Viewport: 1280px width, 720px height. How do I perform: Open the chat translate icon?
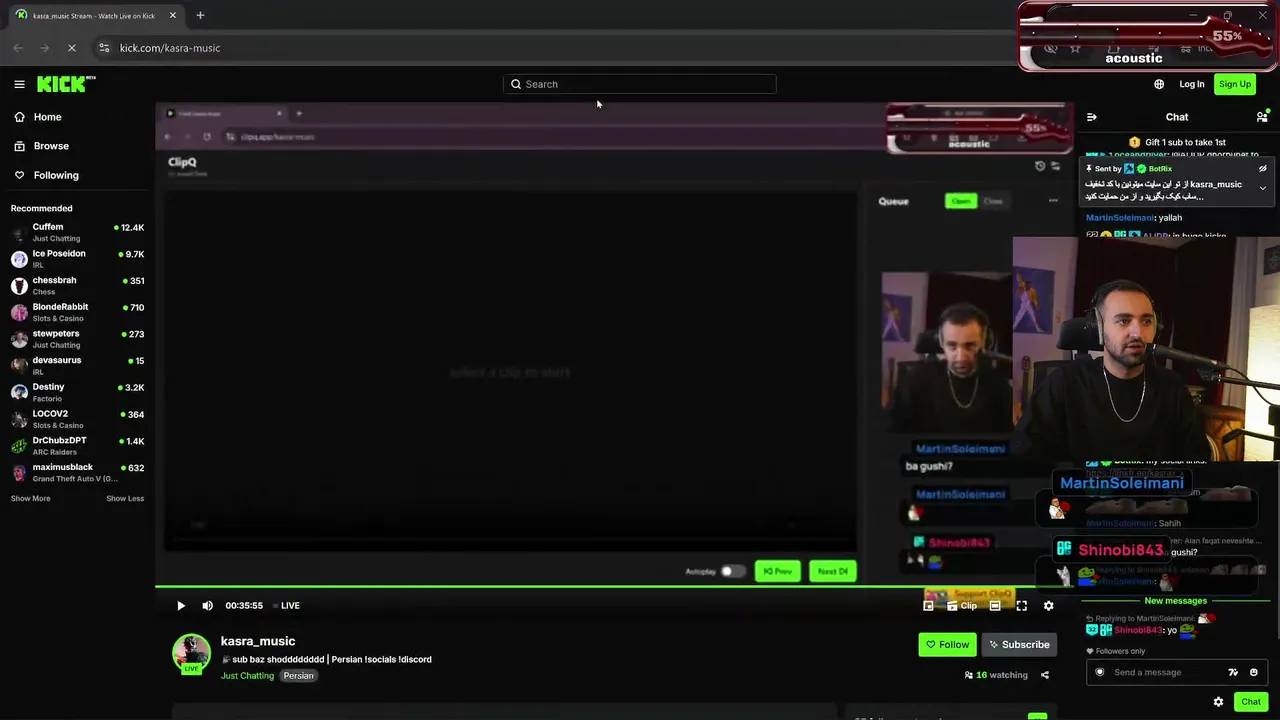(1233, 672)
